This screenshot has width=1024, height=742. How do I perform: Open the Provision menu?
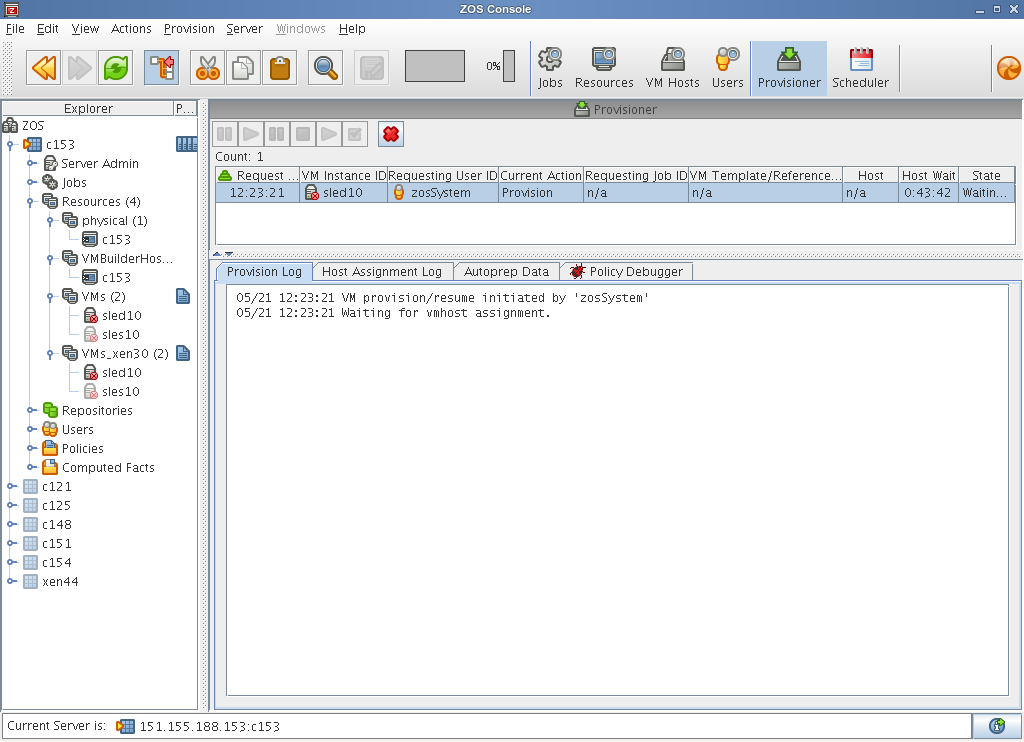[189, 29]
